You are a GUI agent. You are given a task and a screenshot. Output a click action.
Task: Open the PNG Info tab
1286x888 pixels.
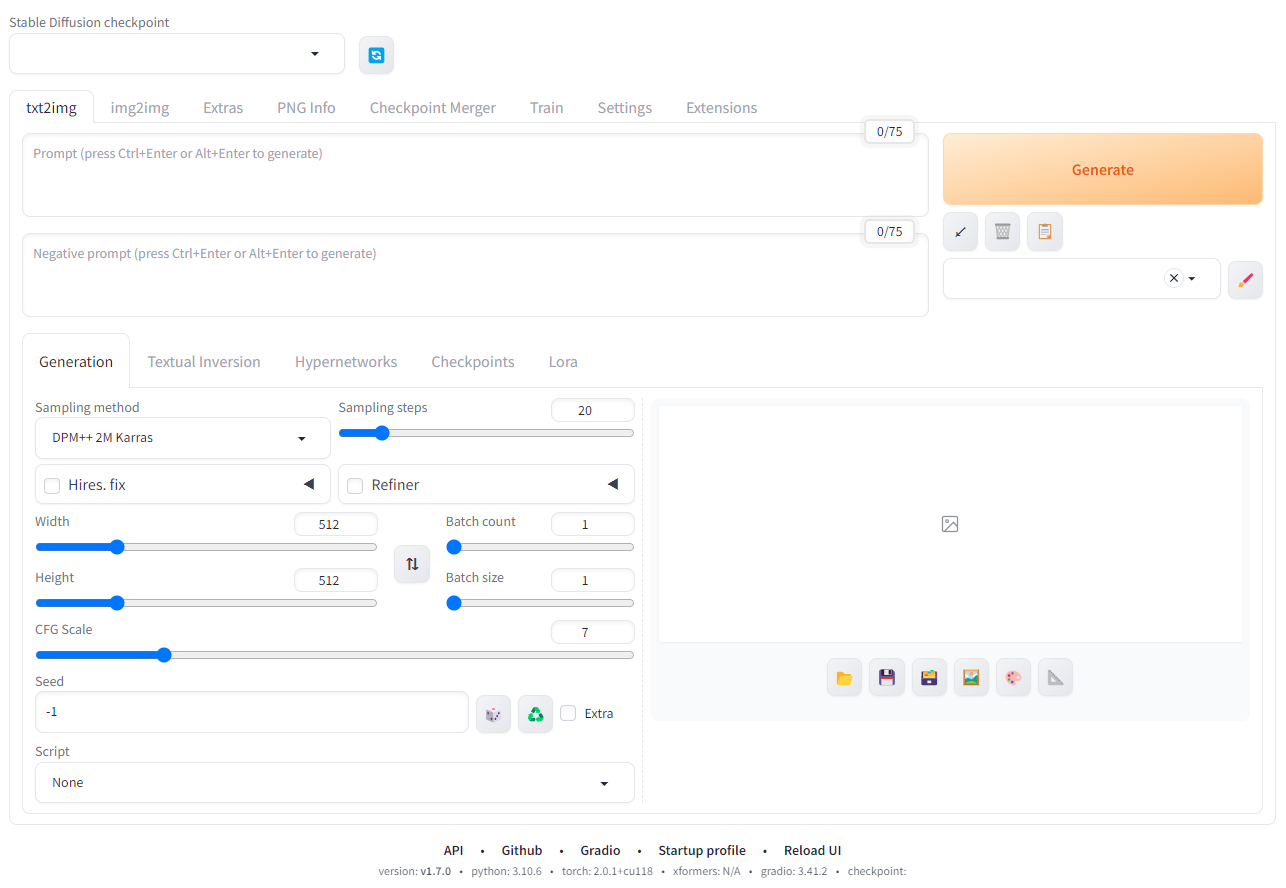click(x=307, y=108)
